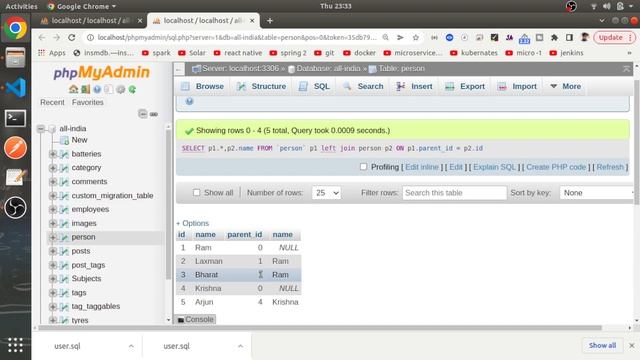Image resolution: width=640 pixels, height=360 pixels.
Task: Click the Edit inline link
Action: point(422,167)
